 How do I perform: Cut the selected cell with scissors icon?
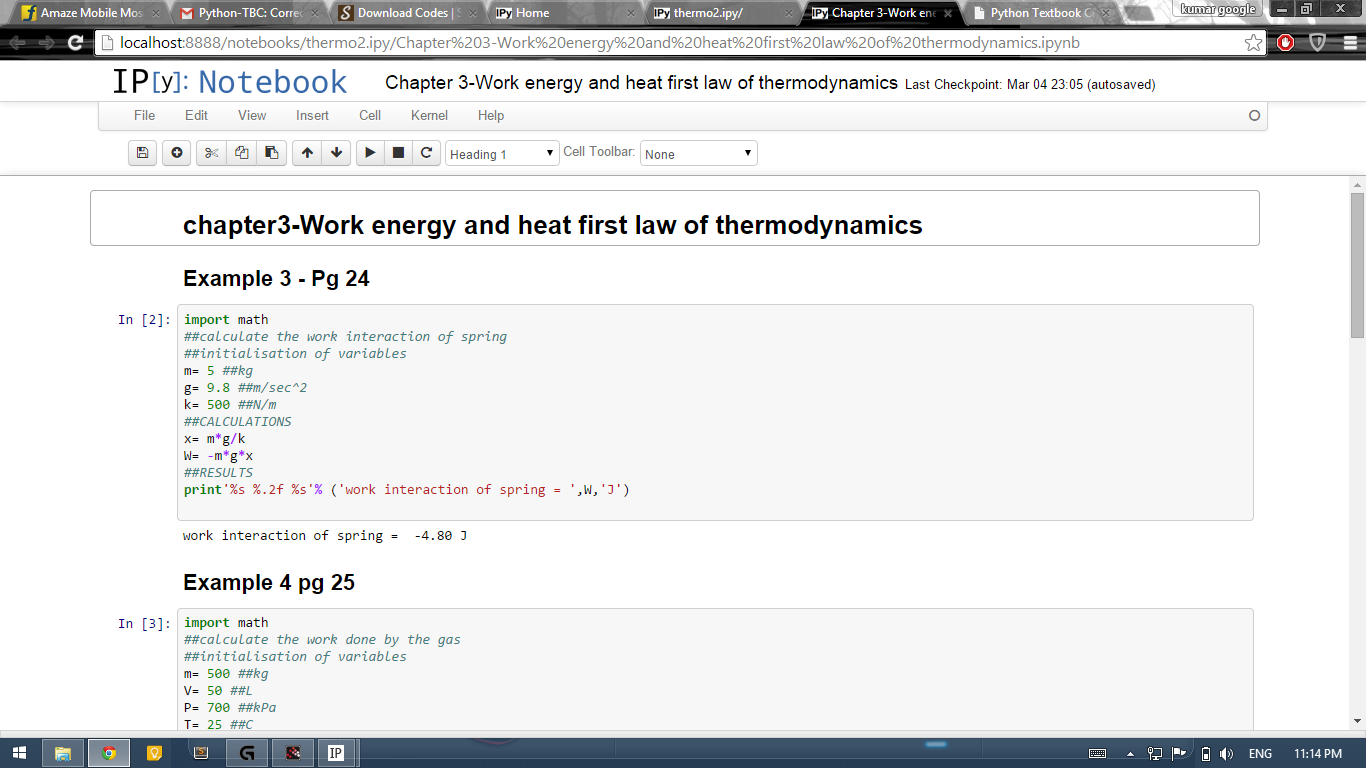pos(211,153)
